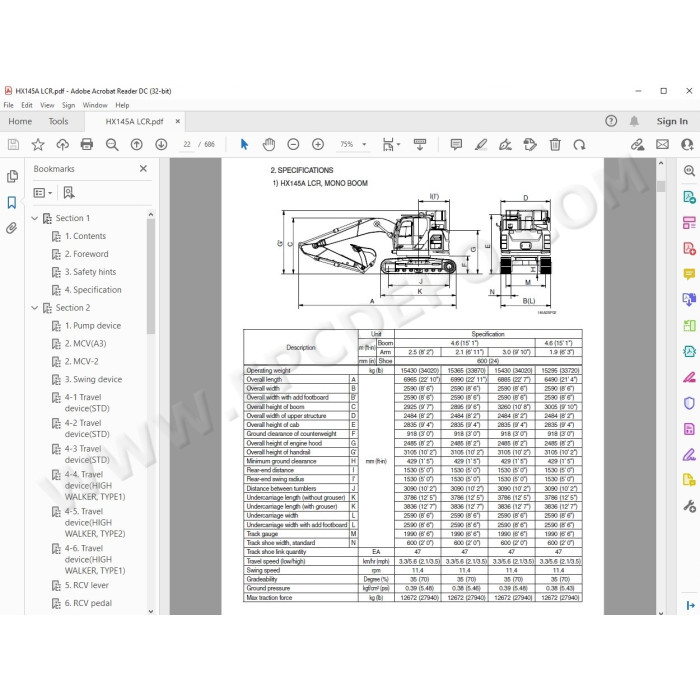Go to previous page arrow
The image size is (700, 700).
click(137, 144)
